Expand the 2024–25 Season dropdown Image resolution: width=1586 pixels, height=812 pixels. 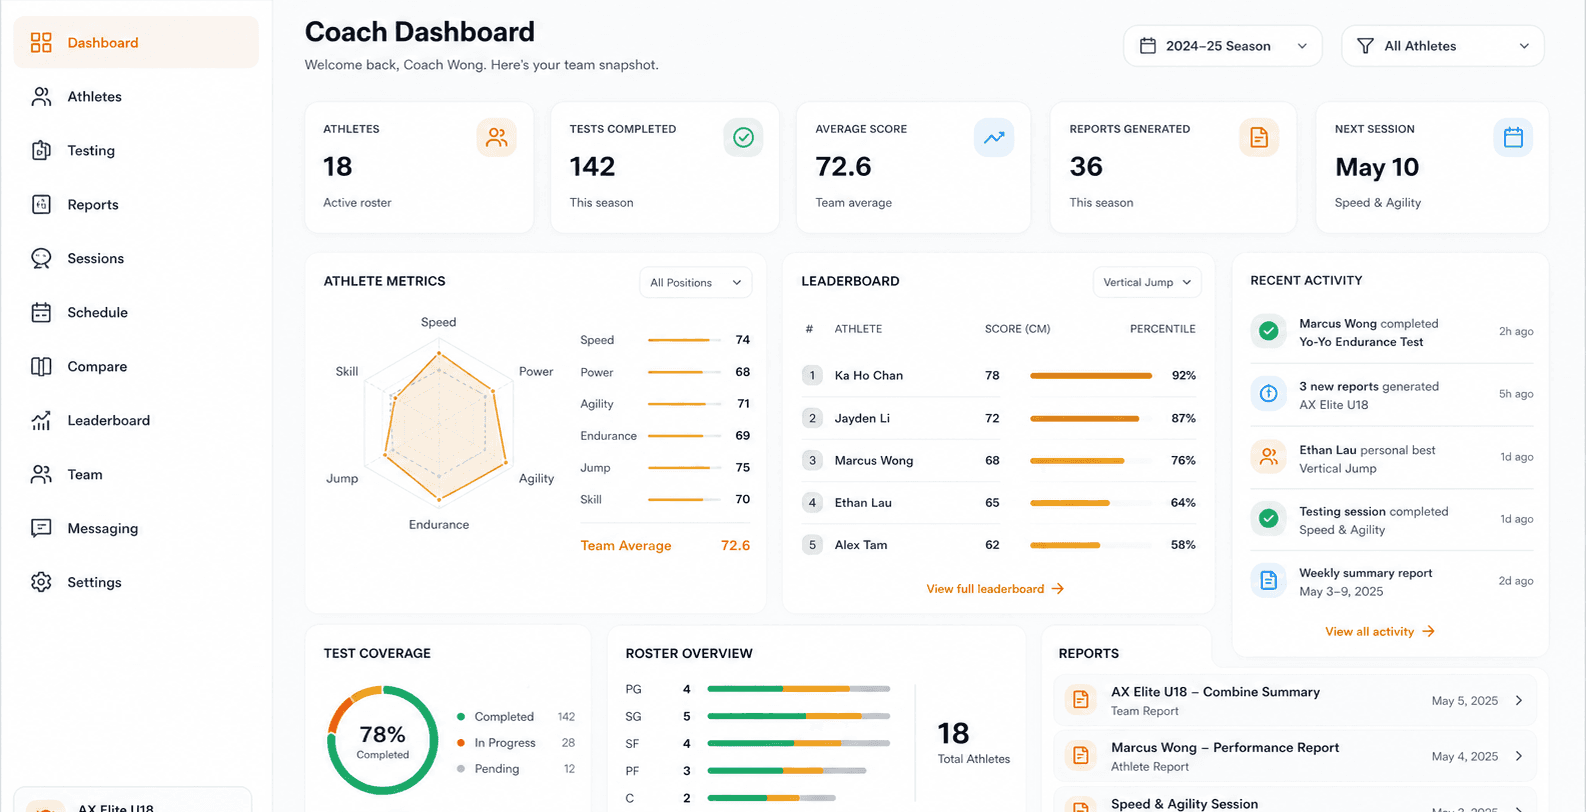pyautogui.click(x=1223, y=46)
